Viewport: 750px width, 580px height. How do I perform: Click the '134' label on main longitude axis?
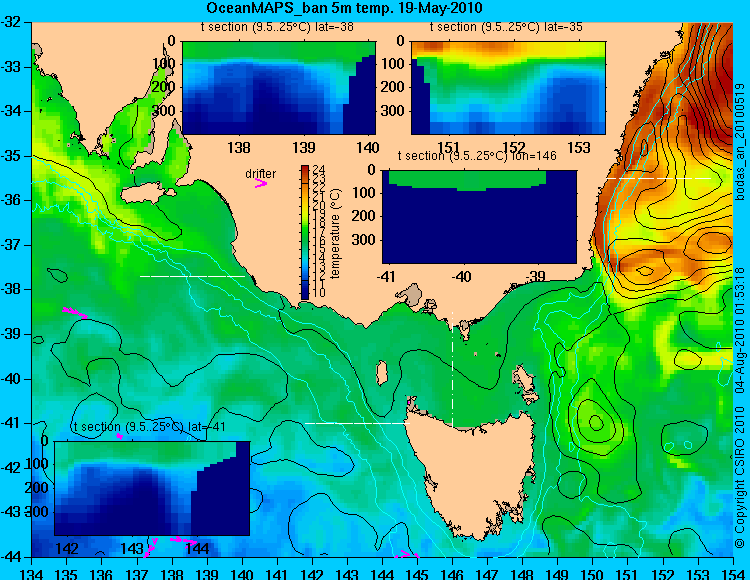click(32, 574)
